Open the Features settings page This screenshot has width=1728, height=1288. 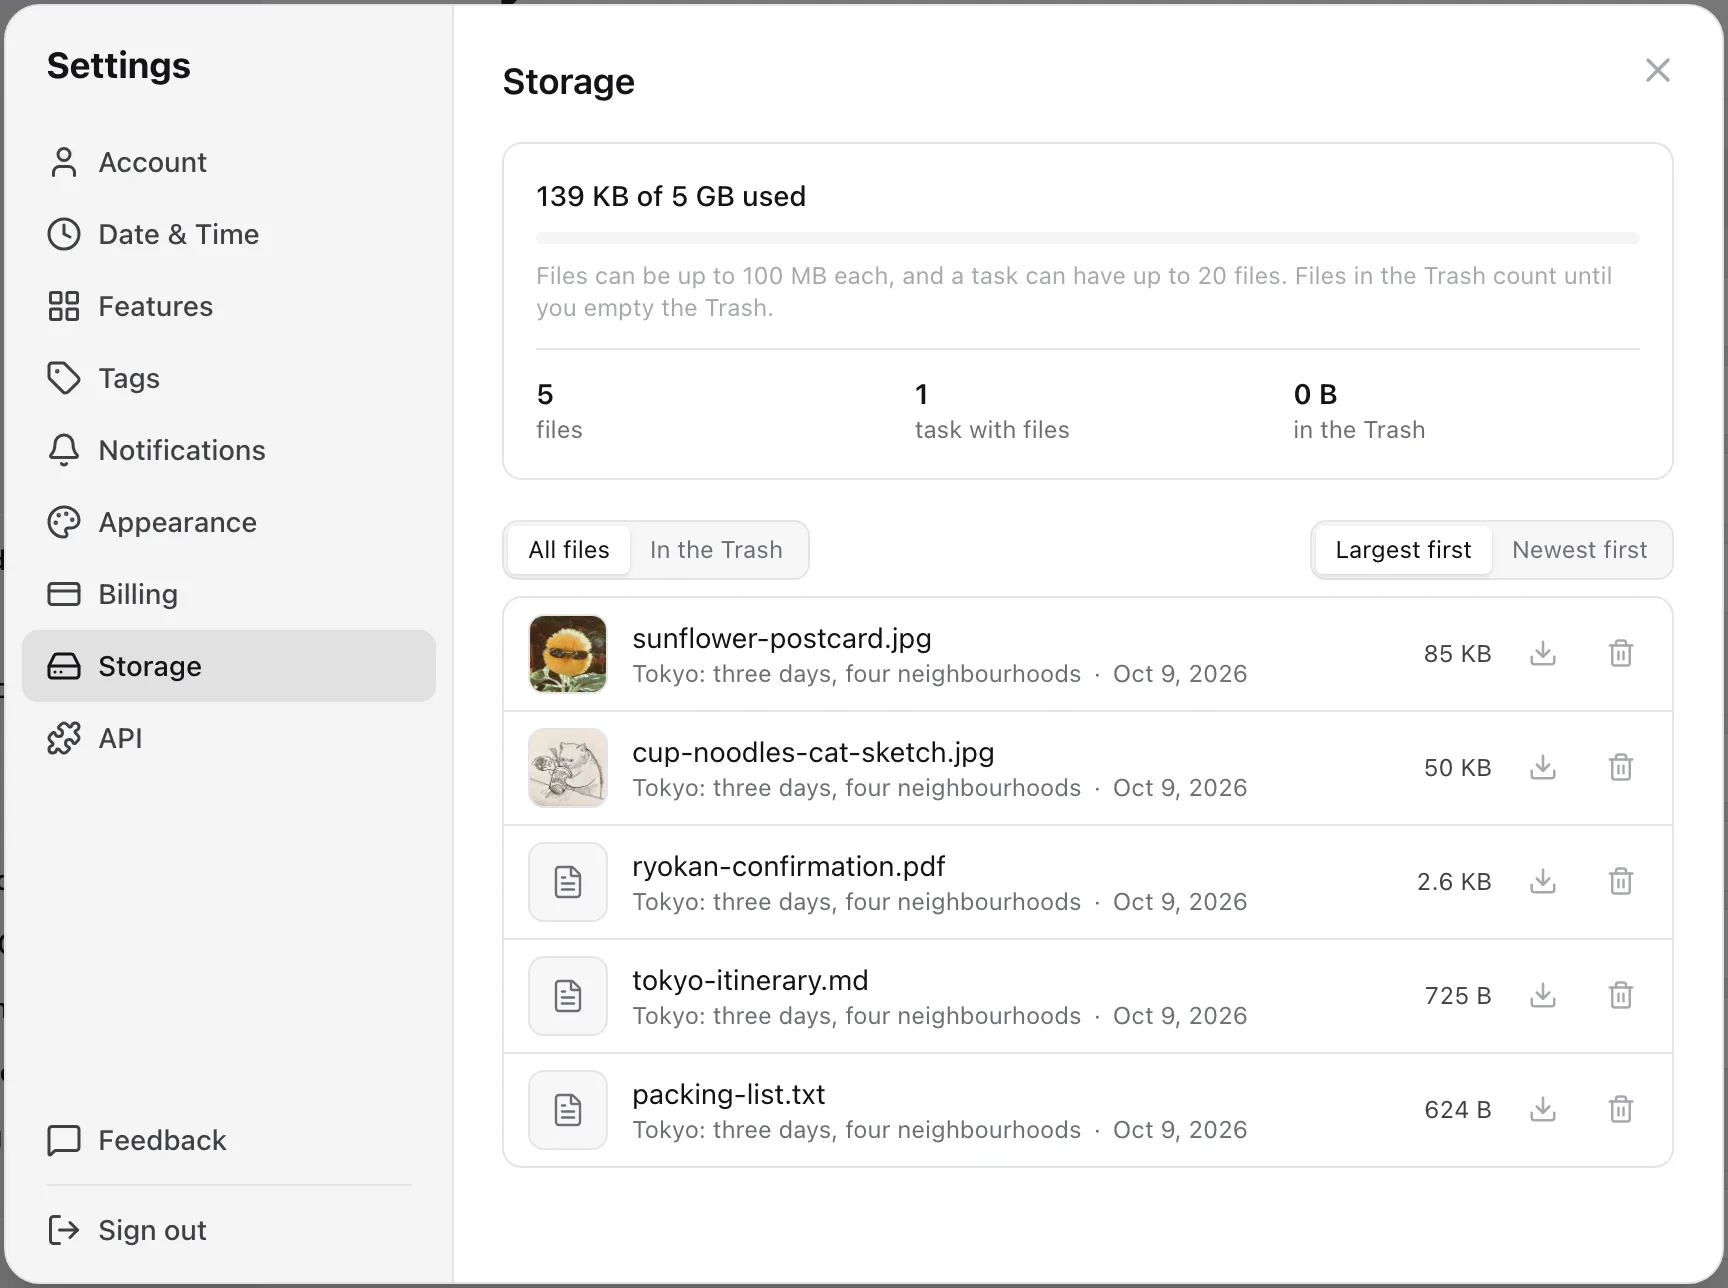pyautogui.click(x=229, y=306)
